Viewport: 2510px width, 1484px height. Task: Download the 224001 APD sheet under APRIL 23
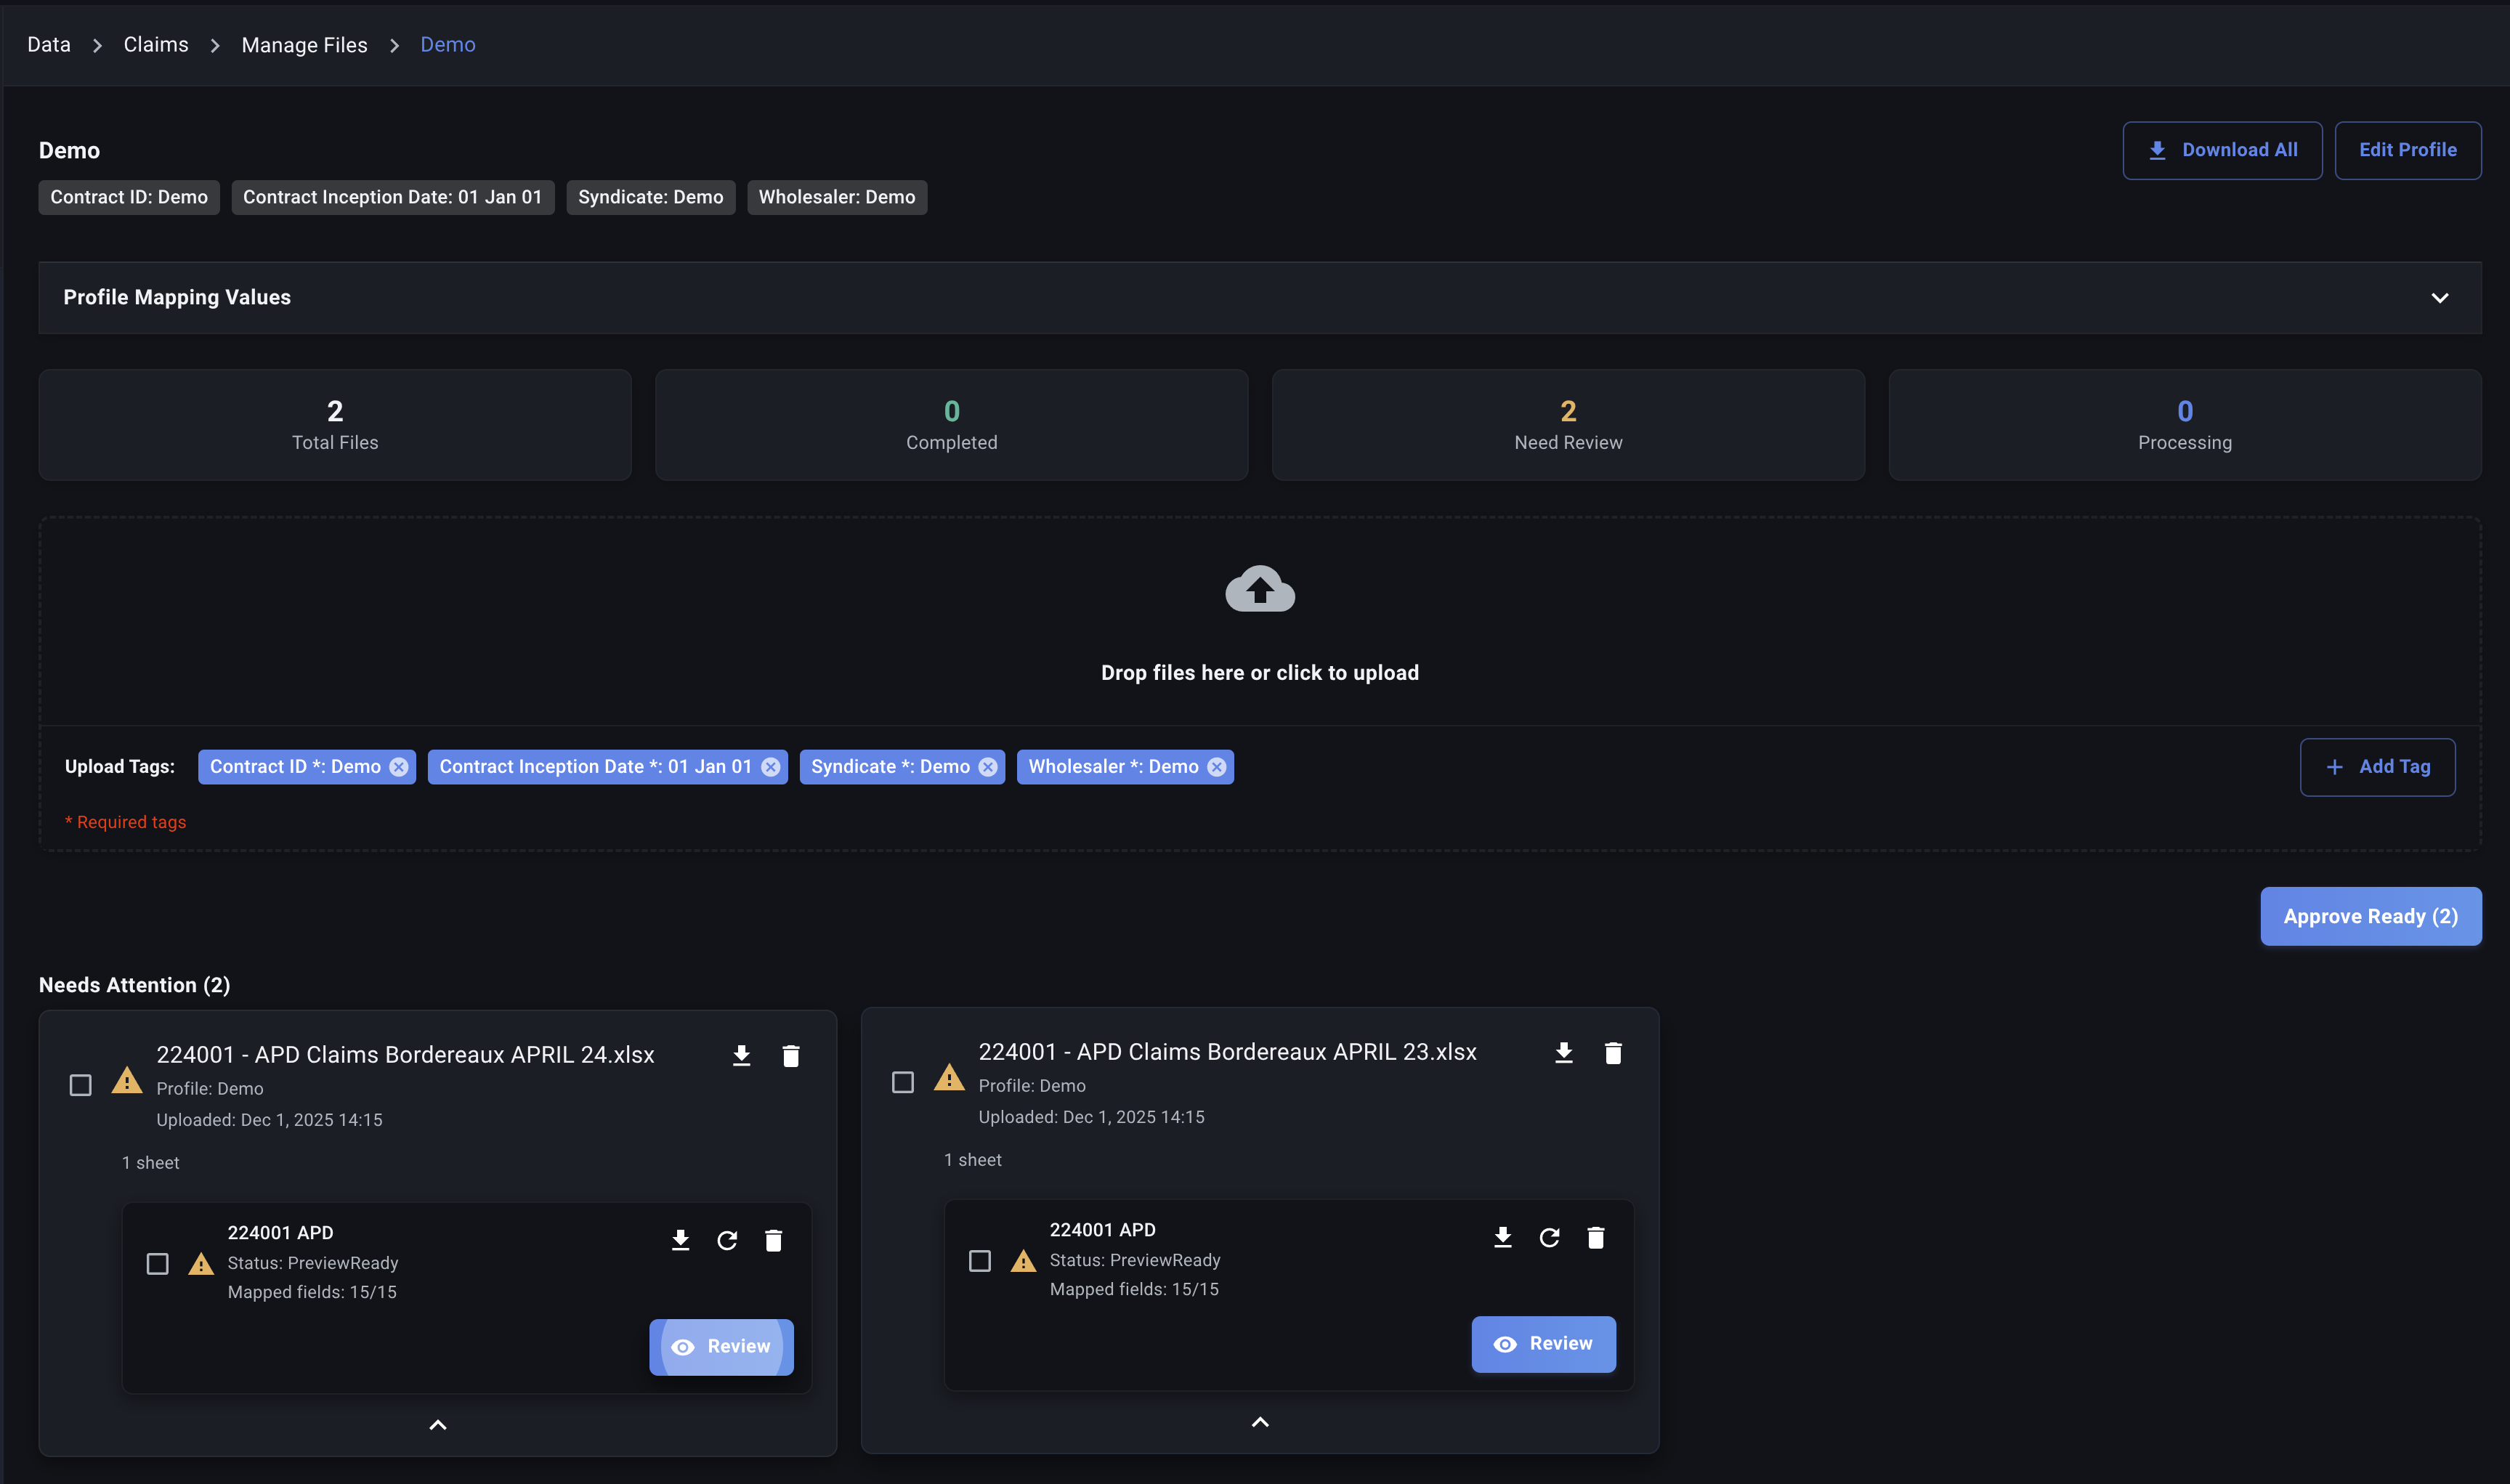[x=1502, y=1238]
